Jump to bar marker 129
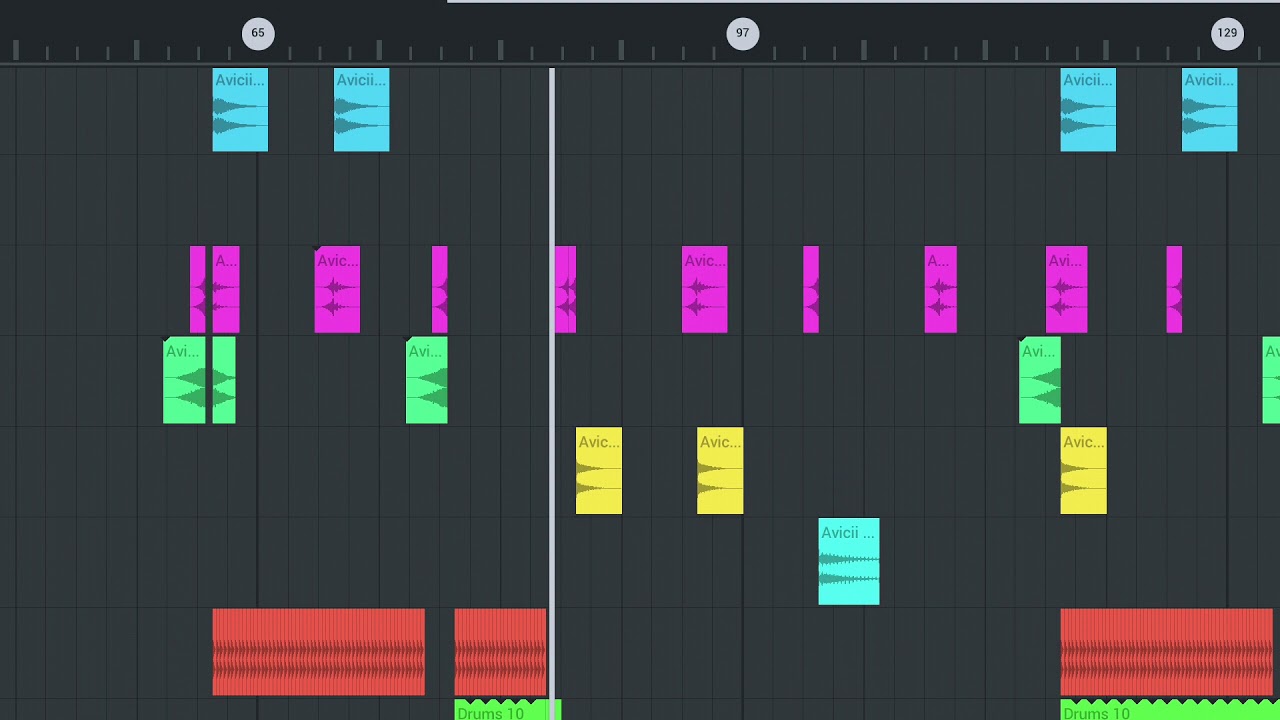 [1227, 33]
